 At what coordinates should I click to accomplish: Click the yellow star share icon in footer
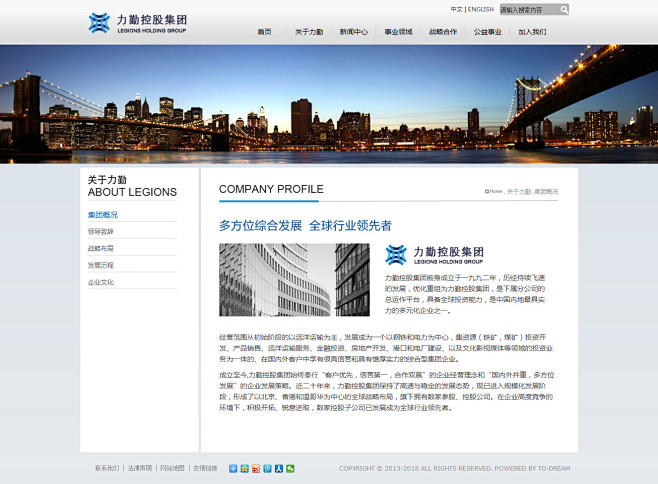(x=244, y=468)
